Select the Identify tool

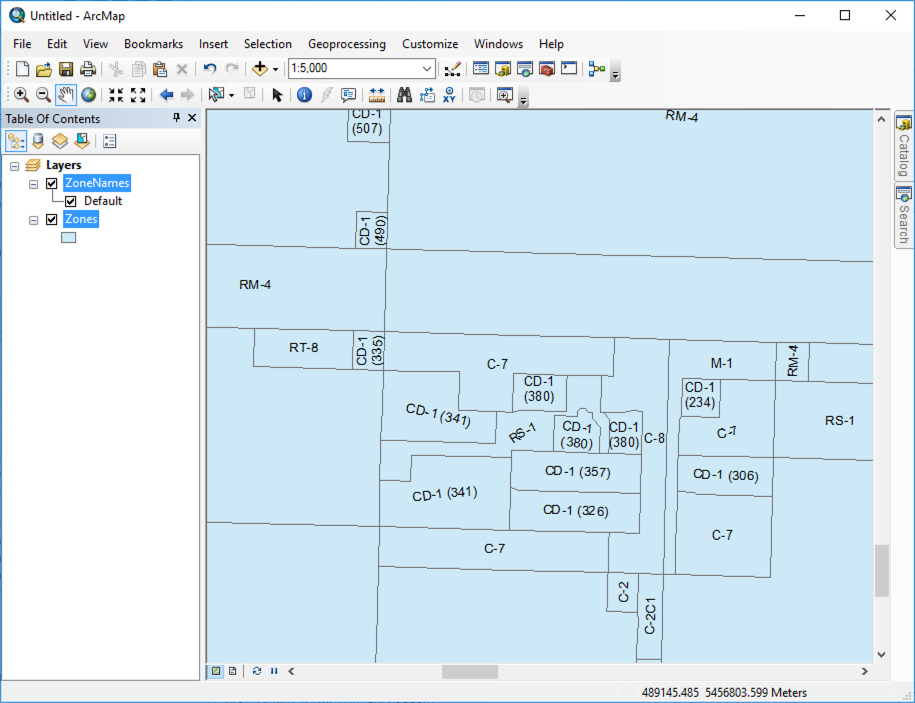coord(304,95)
